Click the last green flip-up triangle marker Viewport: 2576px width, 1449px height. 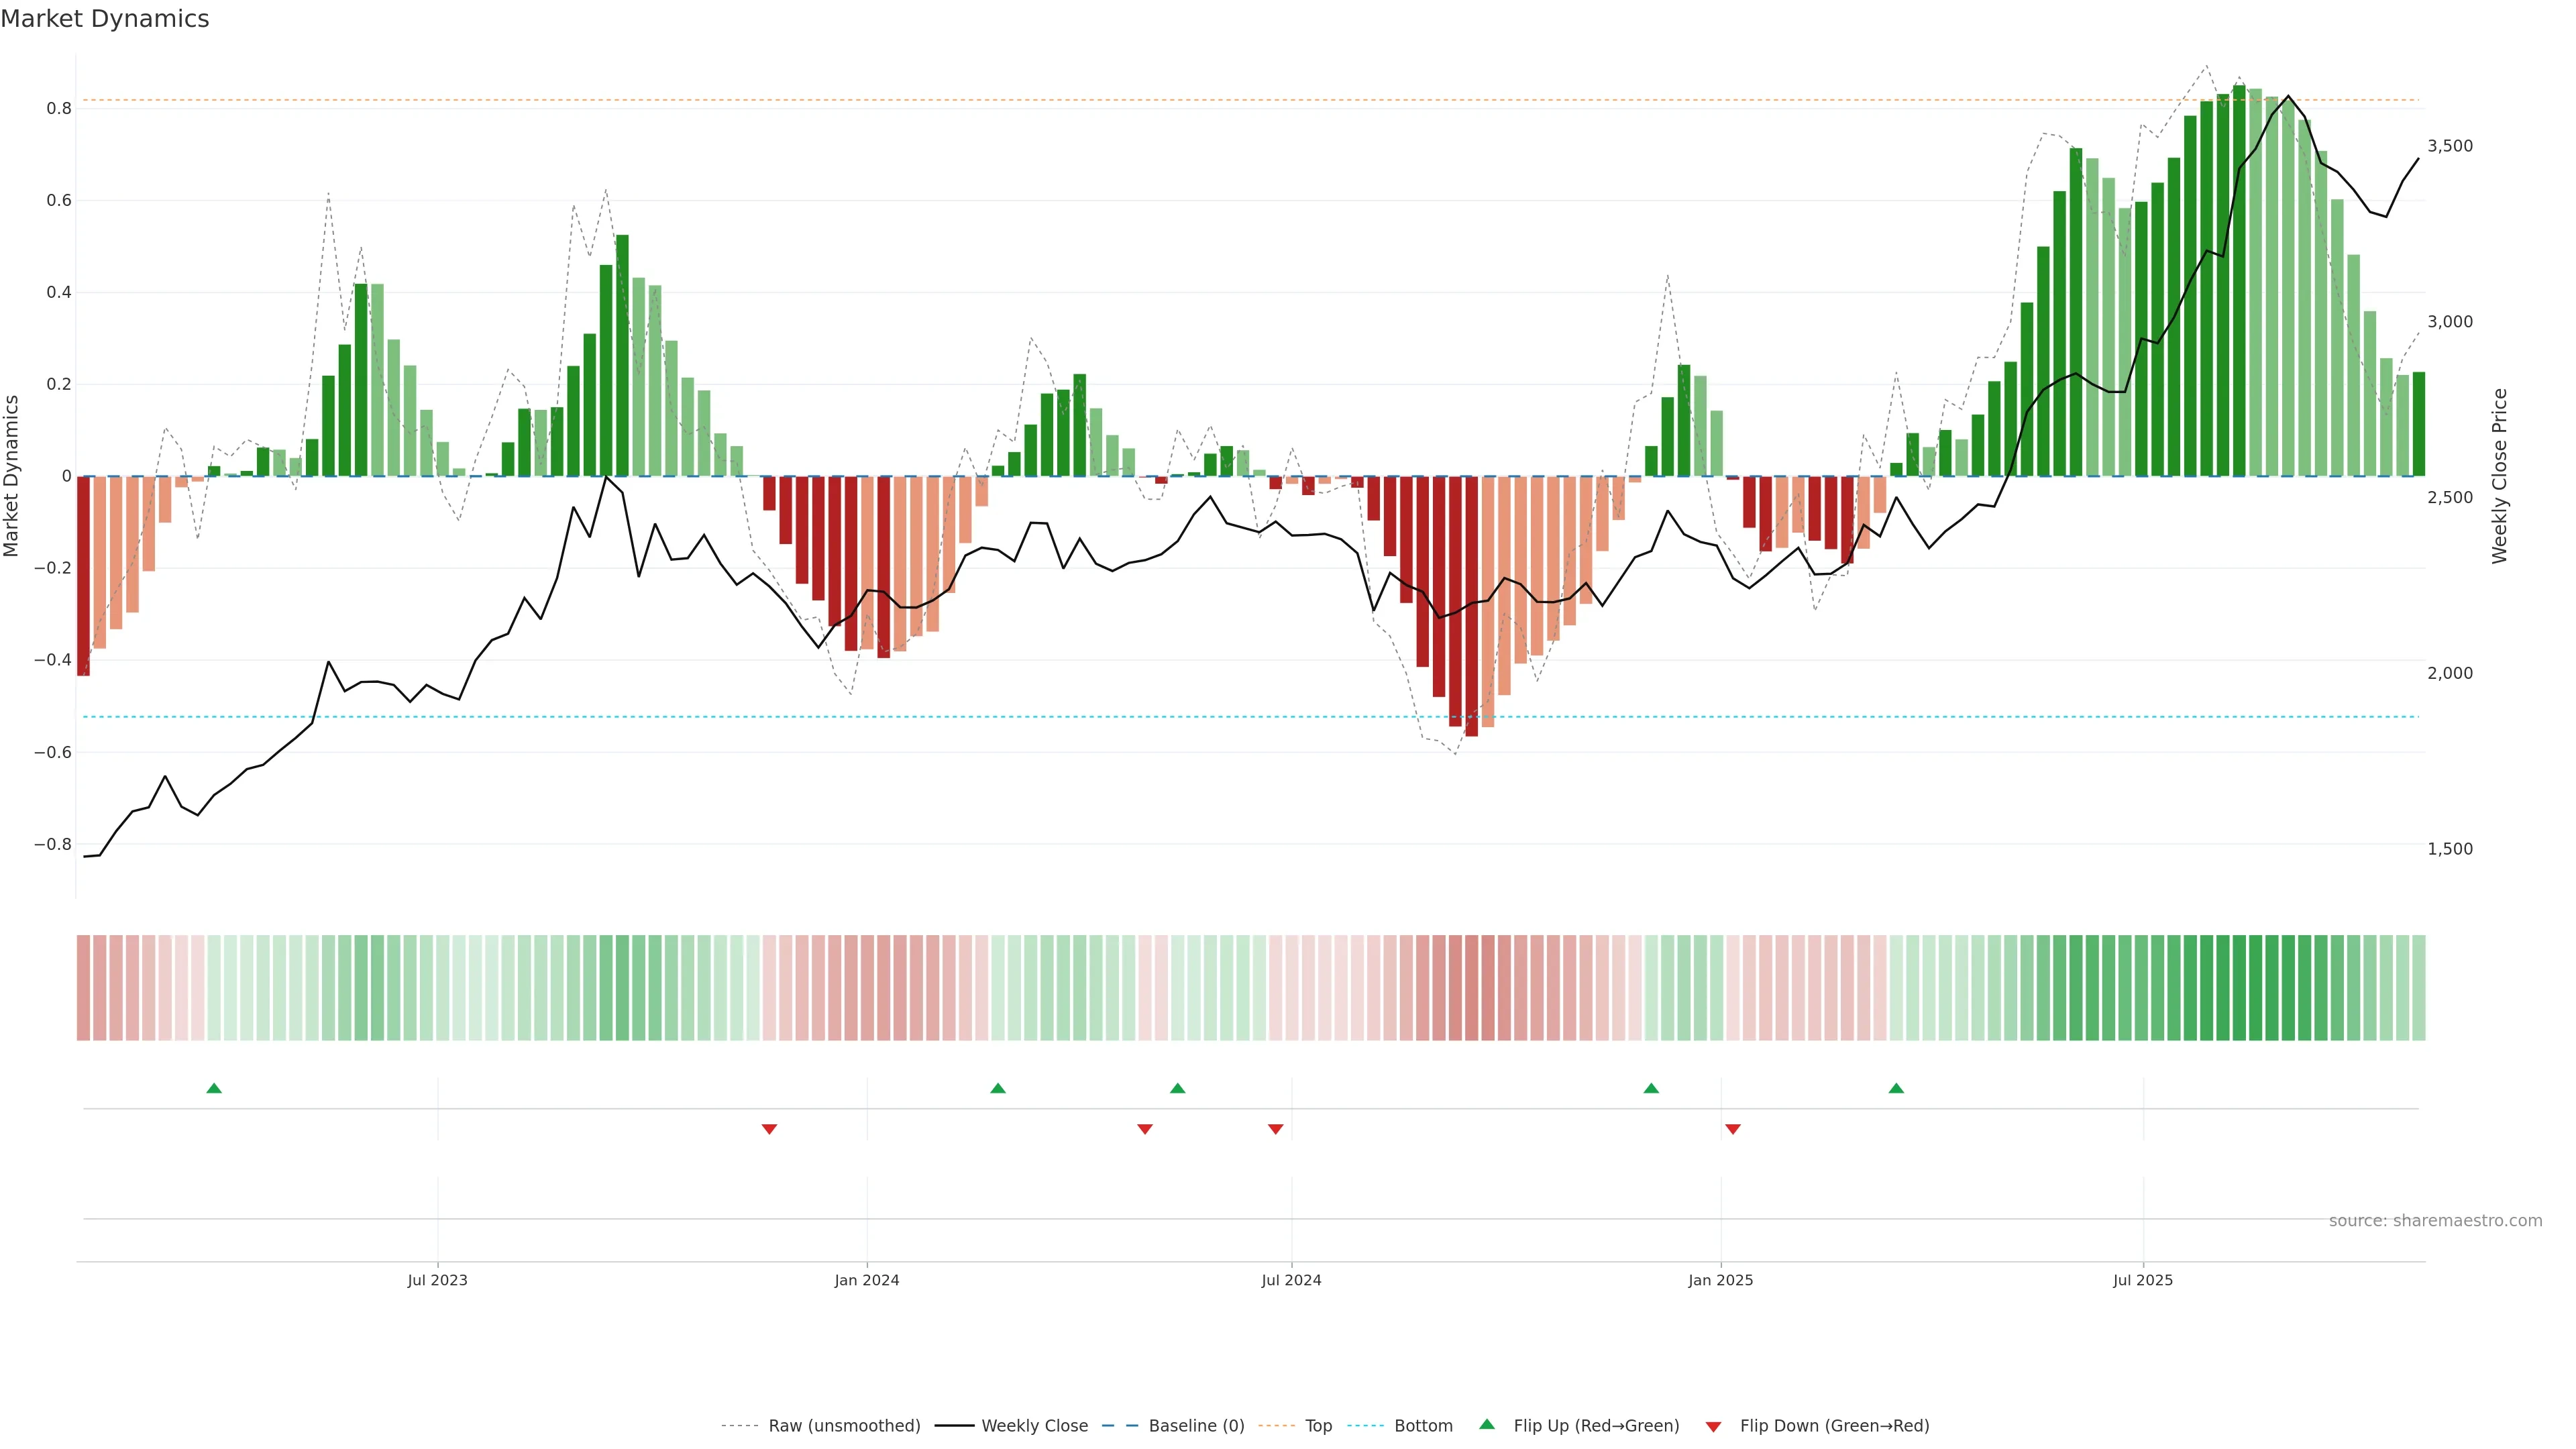(1896, 1088)
